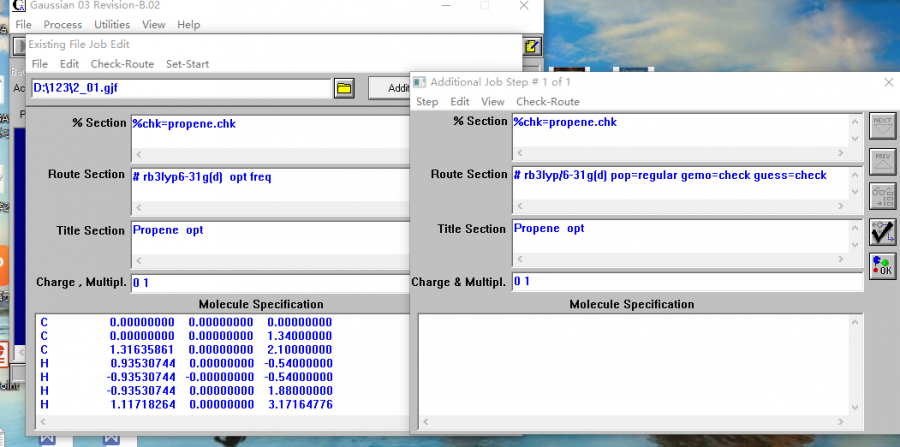Click up arrow of % Section scrollbar in Additional Job Step
This screenshot has width=900, height=447.
pos(855,122)
